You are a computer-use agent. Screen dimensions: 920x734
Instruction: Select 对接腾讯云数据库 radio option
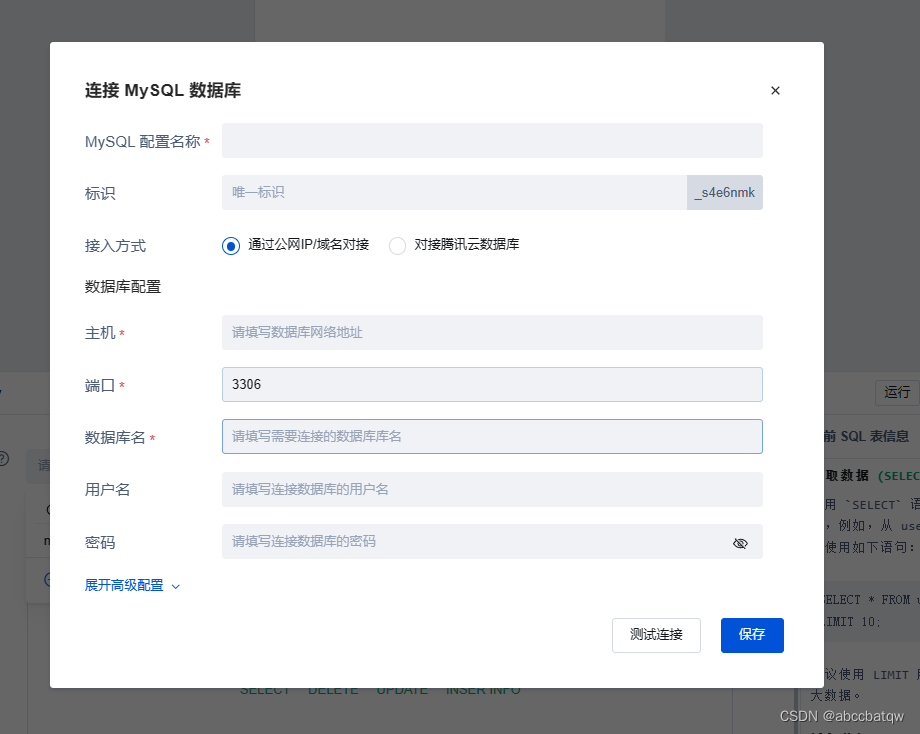[397, 246]
